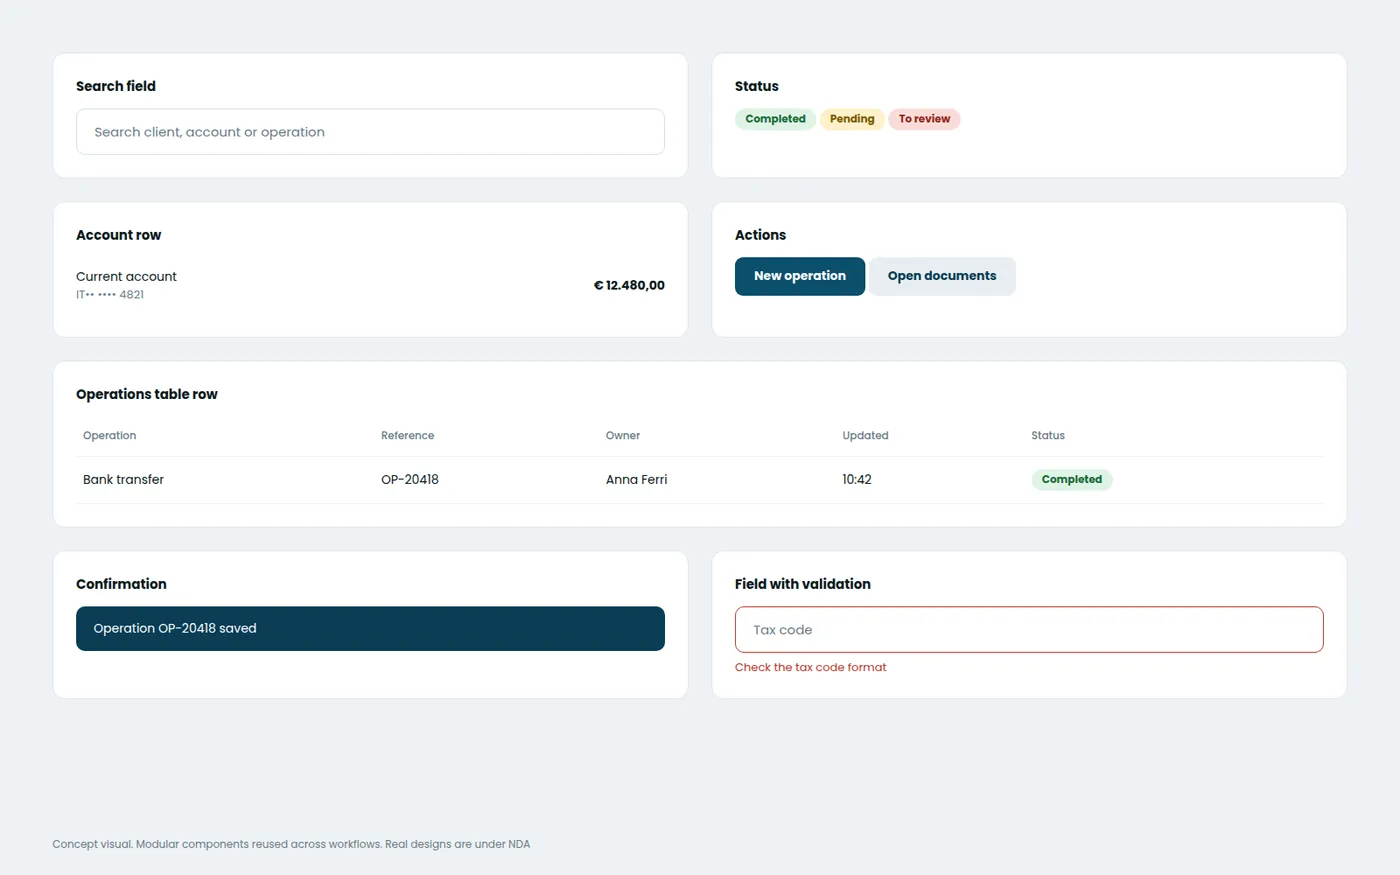Click the Account row heading

pos(118,235)
